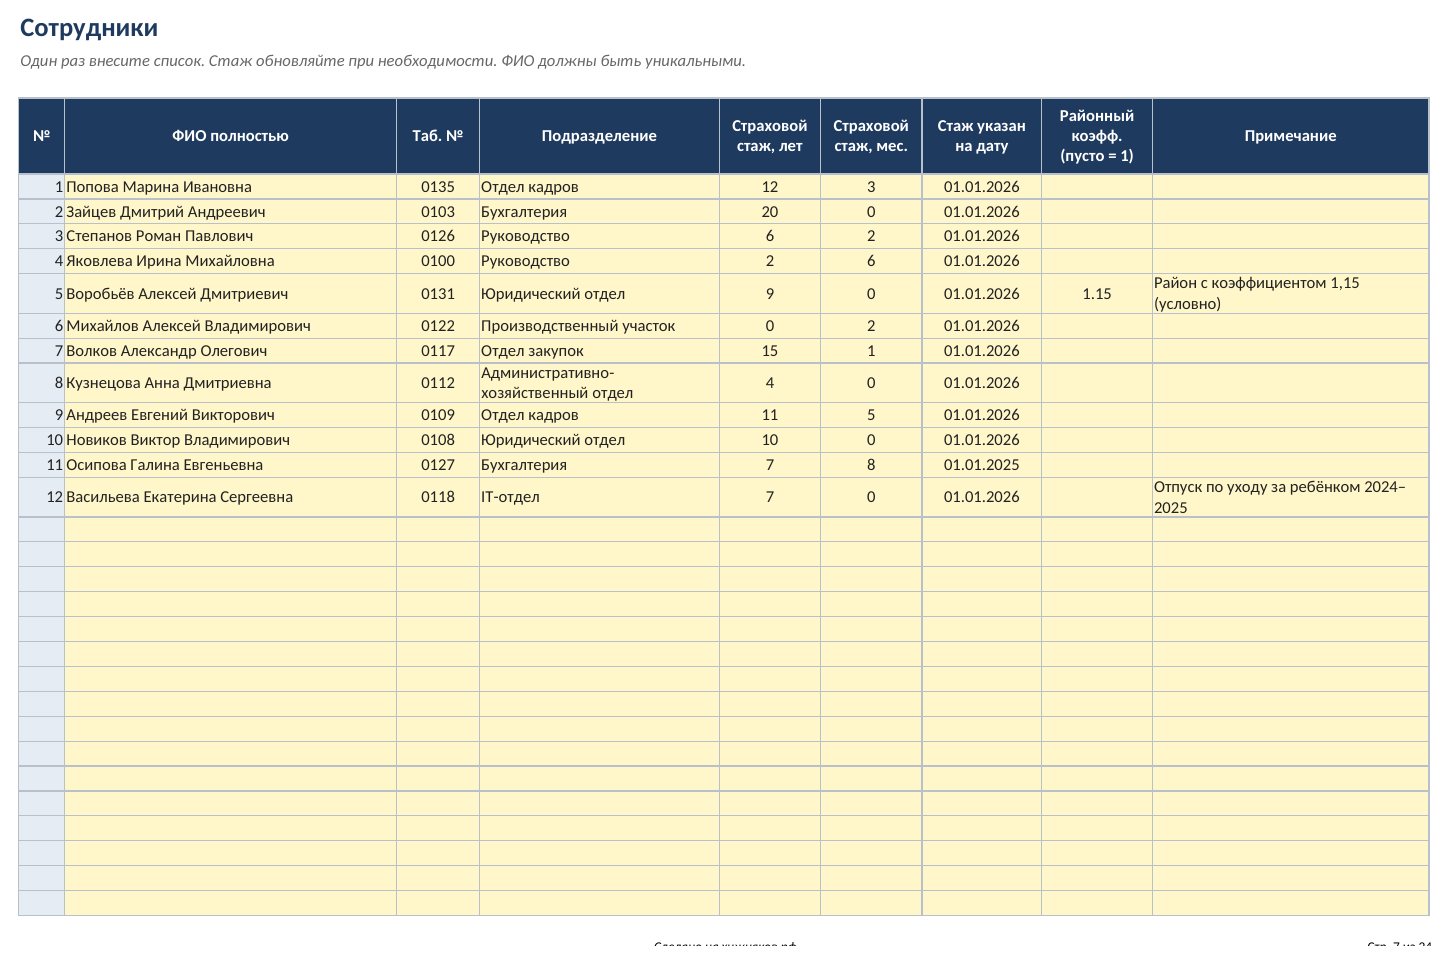This screenshot has height=964, width=1449.
Task: Select the "Таб. №" header cell
Action: (x=438, y=136)
